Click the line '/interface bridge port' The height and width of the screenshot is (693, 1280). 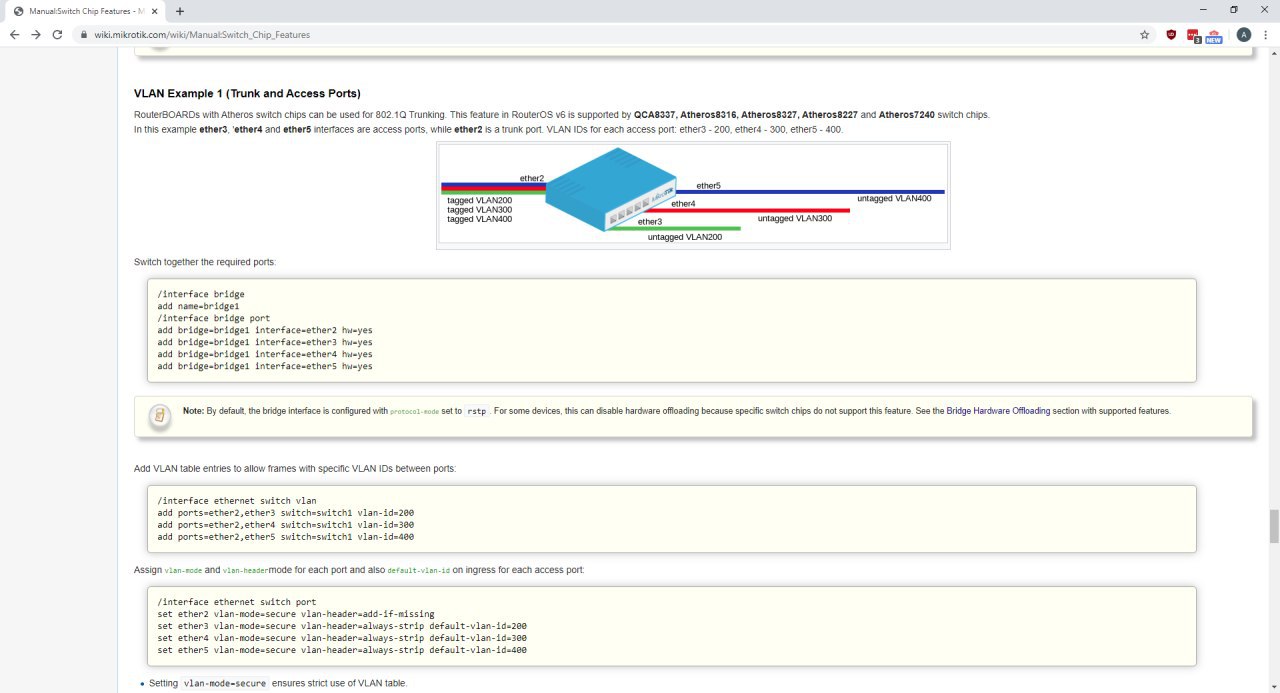click(x=214, y=318)
